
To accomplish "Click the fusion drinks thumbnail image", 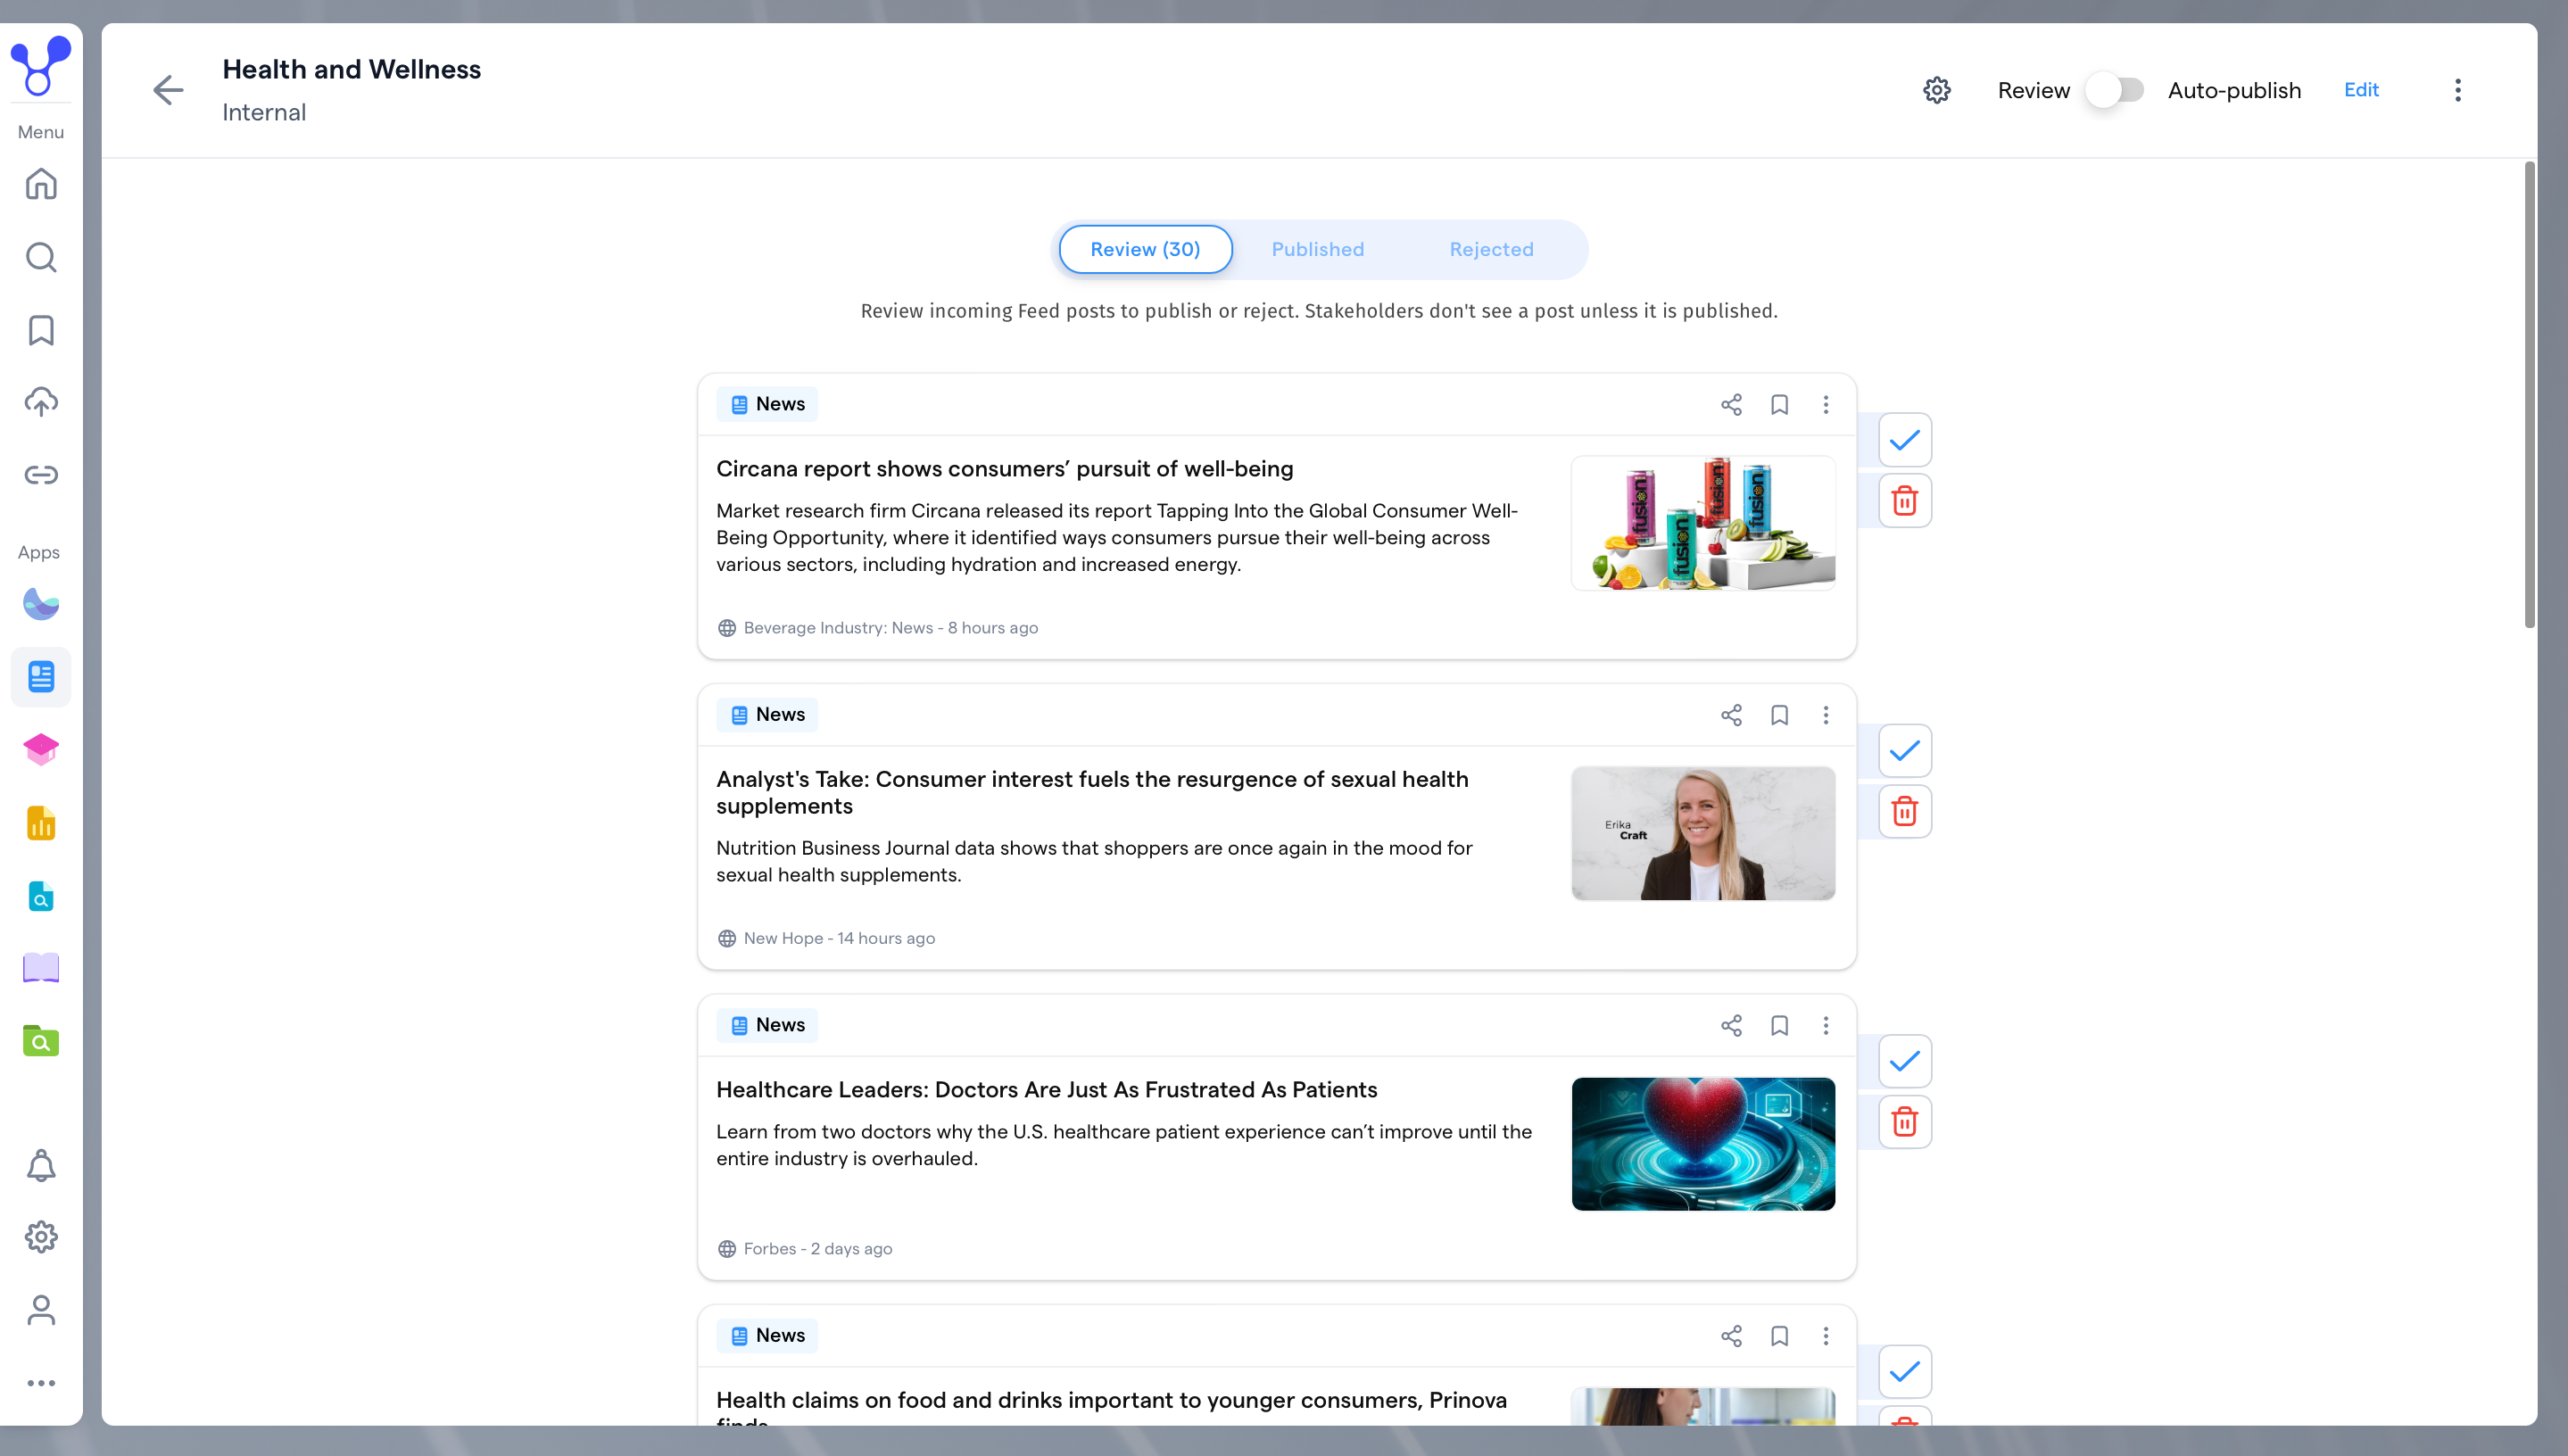I will click(x=1703, y=523).
